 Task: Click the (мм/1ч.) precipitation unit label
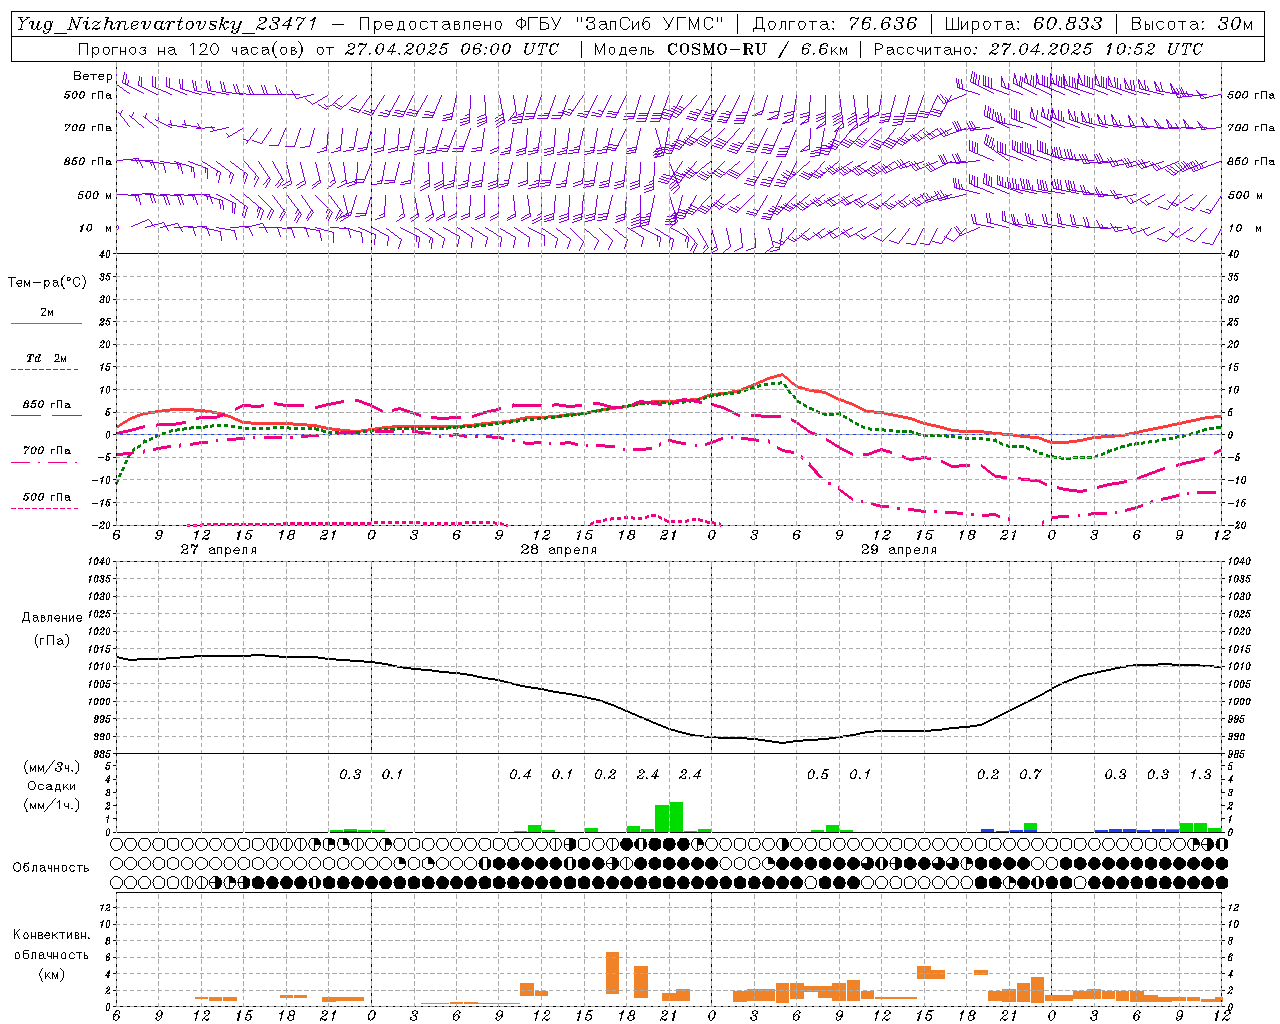click(x=51, y=805)
